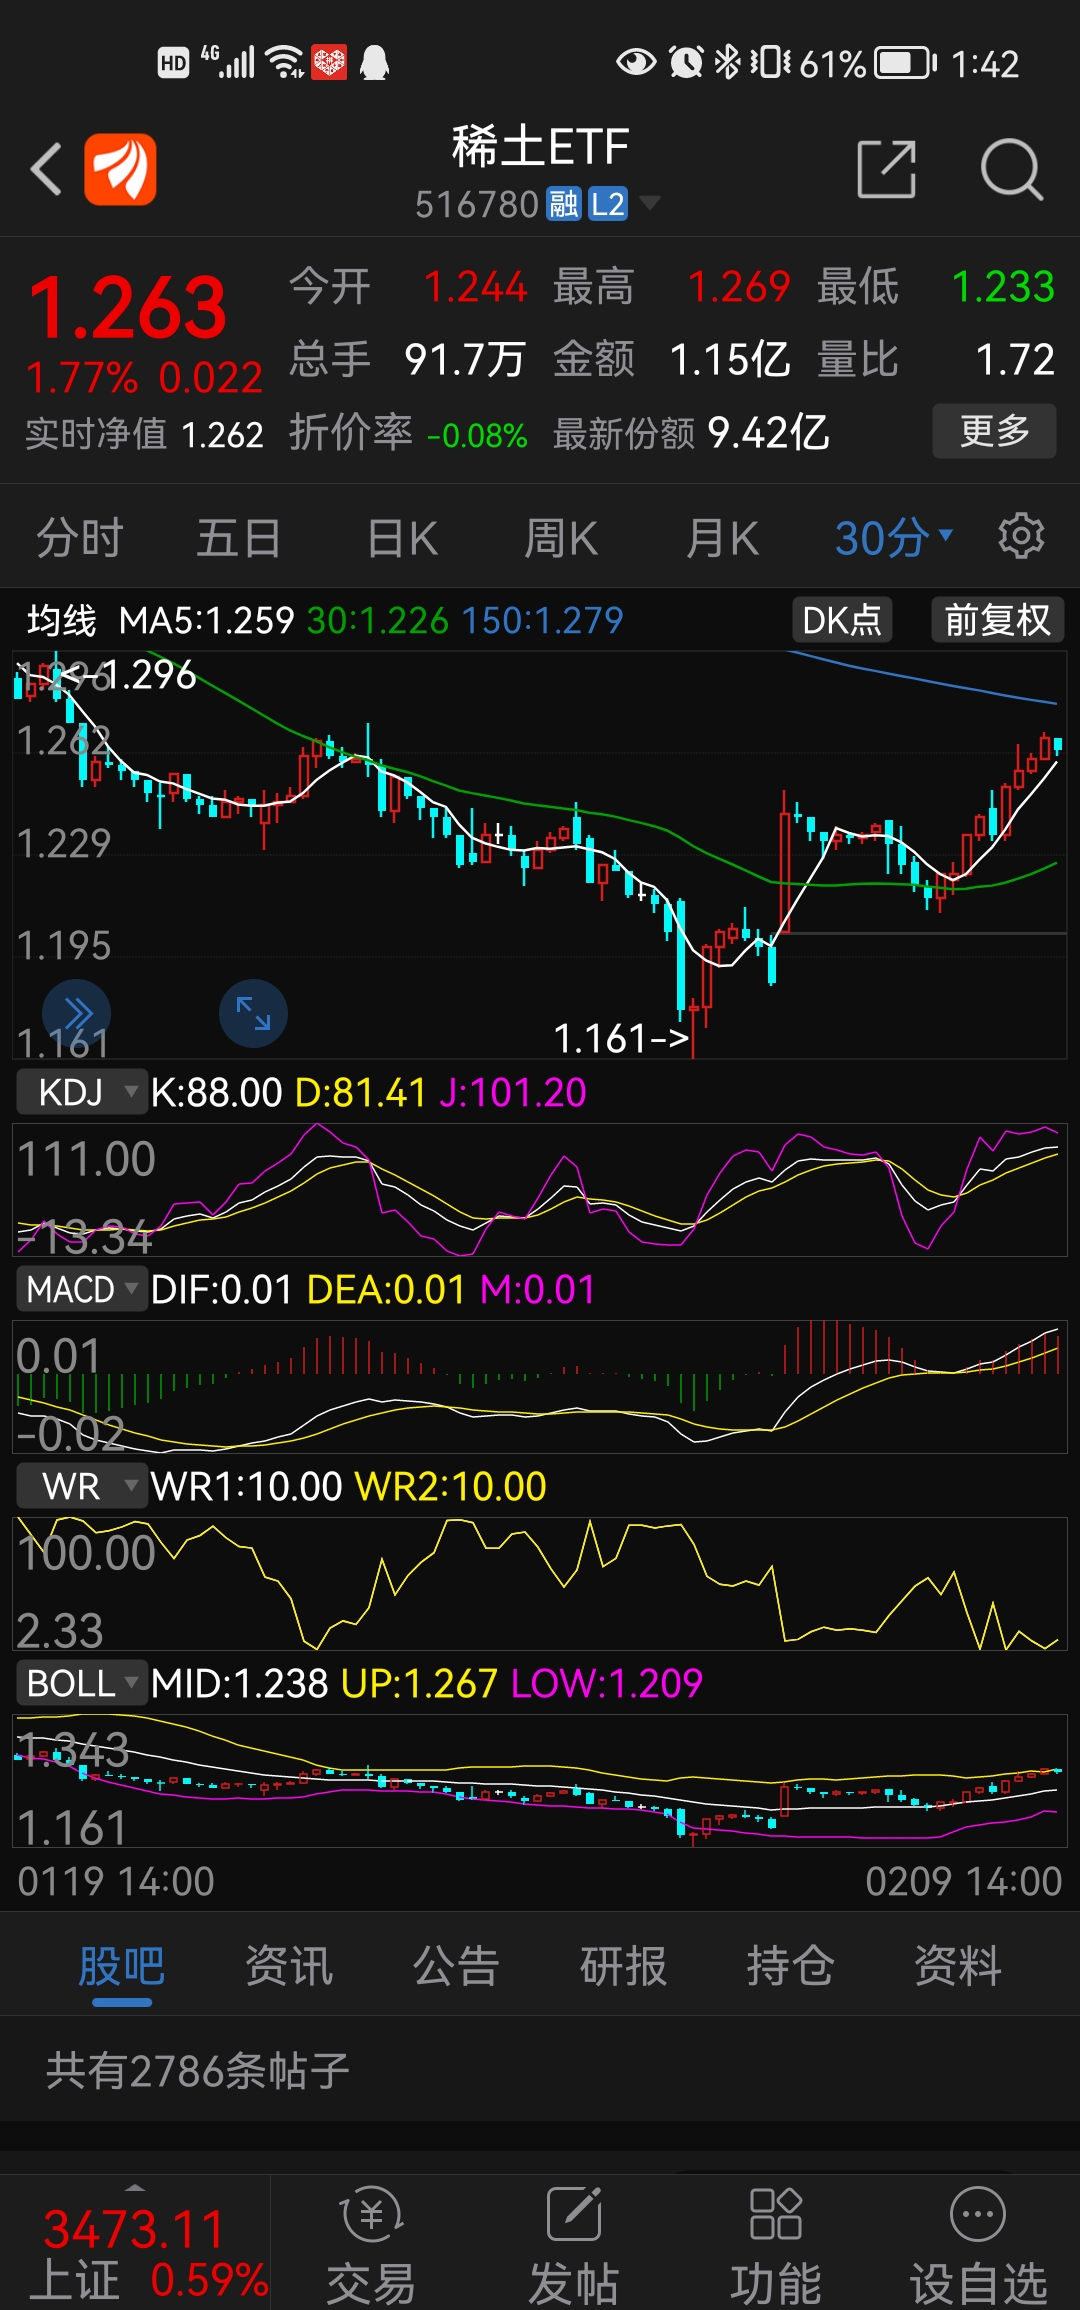Open the search magnifier icon
The height and width of the screenshot is (2310, 1080).
1011,169
